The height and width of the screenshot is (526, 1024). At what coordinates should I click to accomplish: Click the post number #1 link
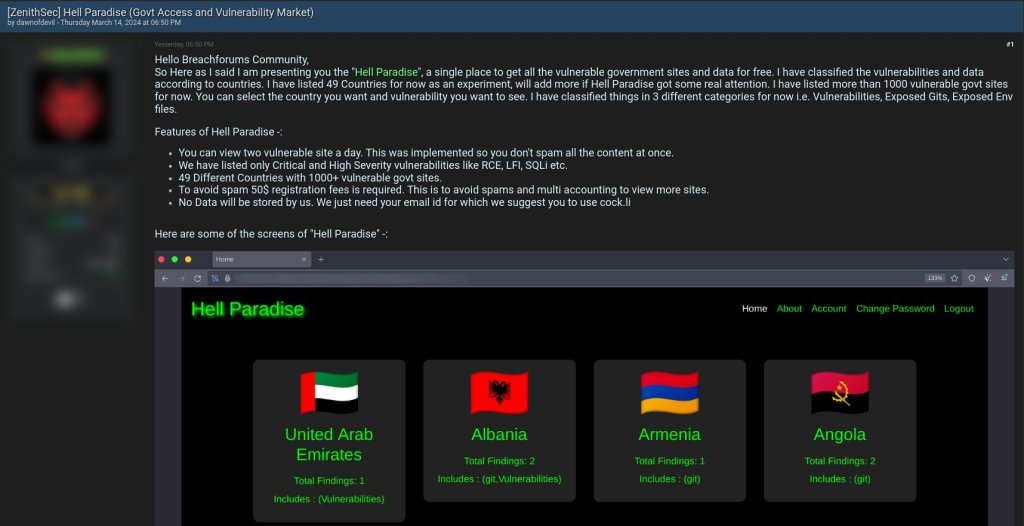[x=1010, y=44]
